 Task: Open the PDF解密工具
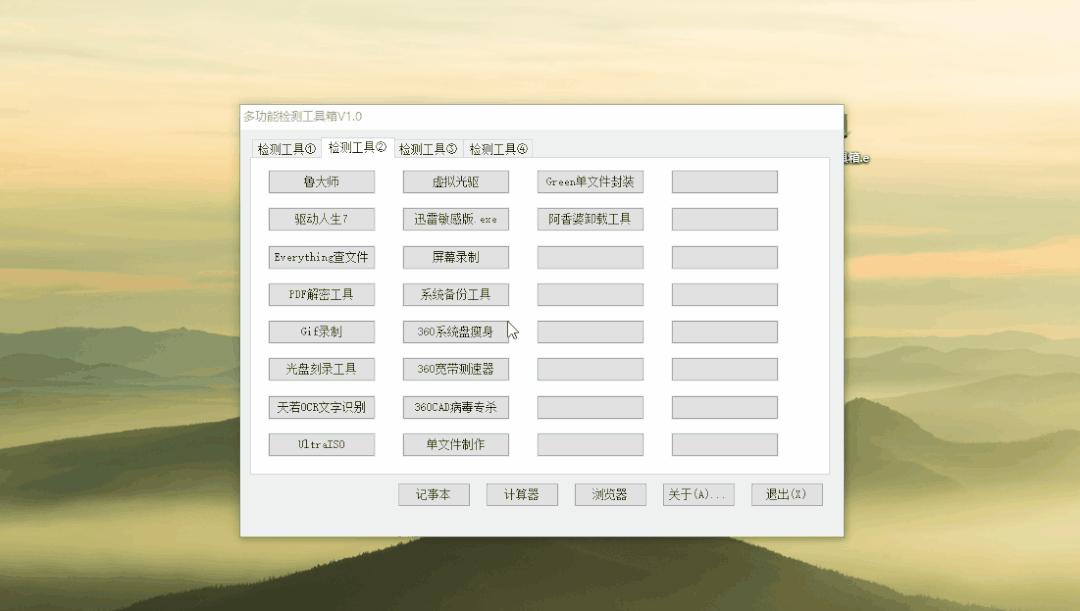320,294
